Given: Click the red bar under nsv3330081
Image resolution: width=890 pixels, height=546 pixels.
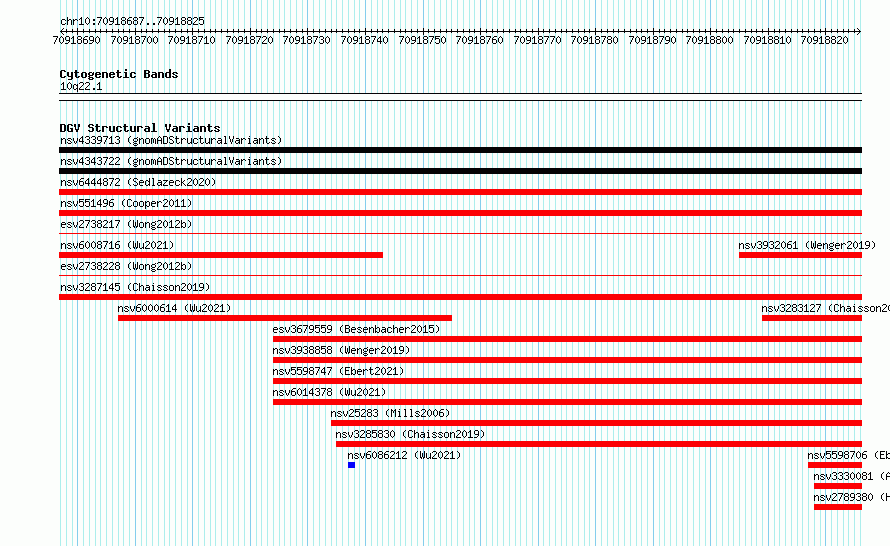Looking at the screenshot, I should [838, 486].
